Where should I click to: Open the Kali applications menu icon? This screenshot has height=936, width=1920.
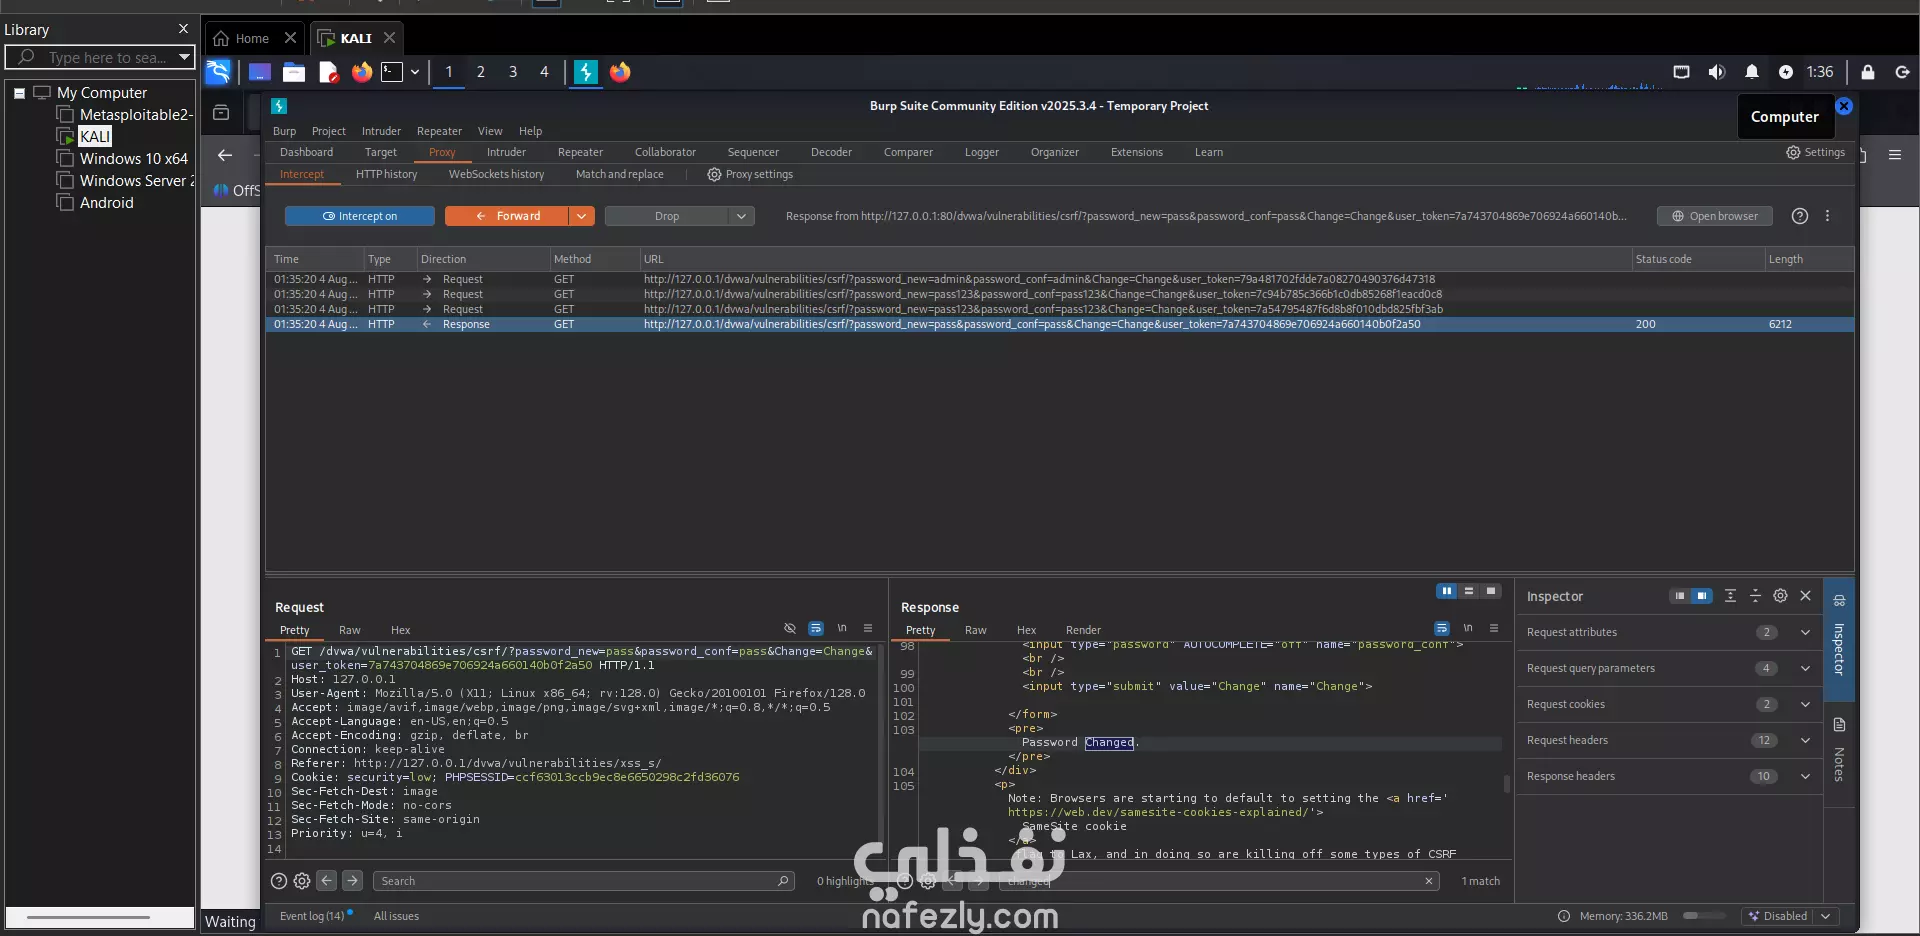(x=218, y=72)
